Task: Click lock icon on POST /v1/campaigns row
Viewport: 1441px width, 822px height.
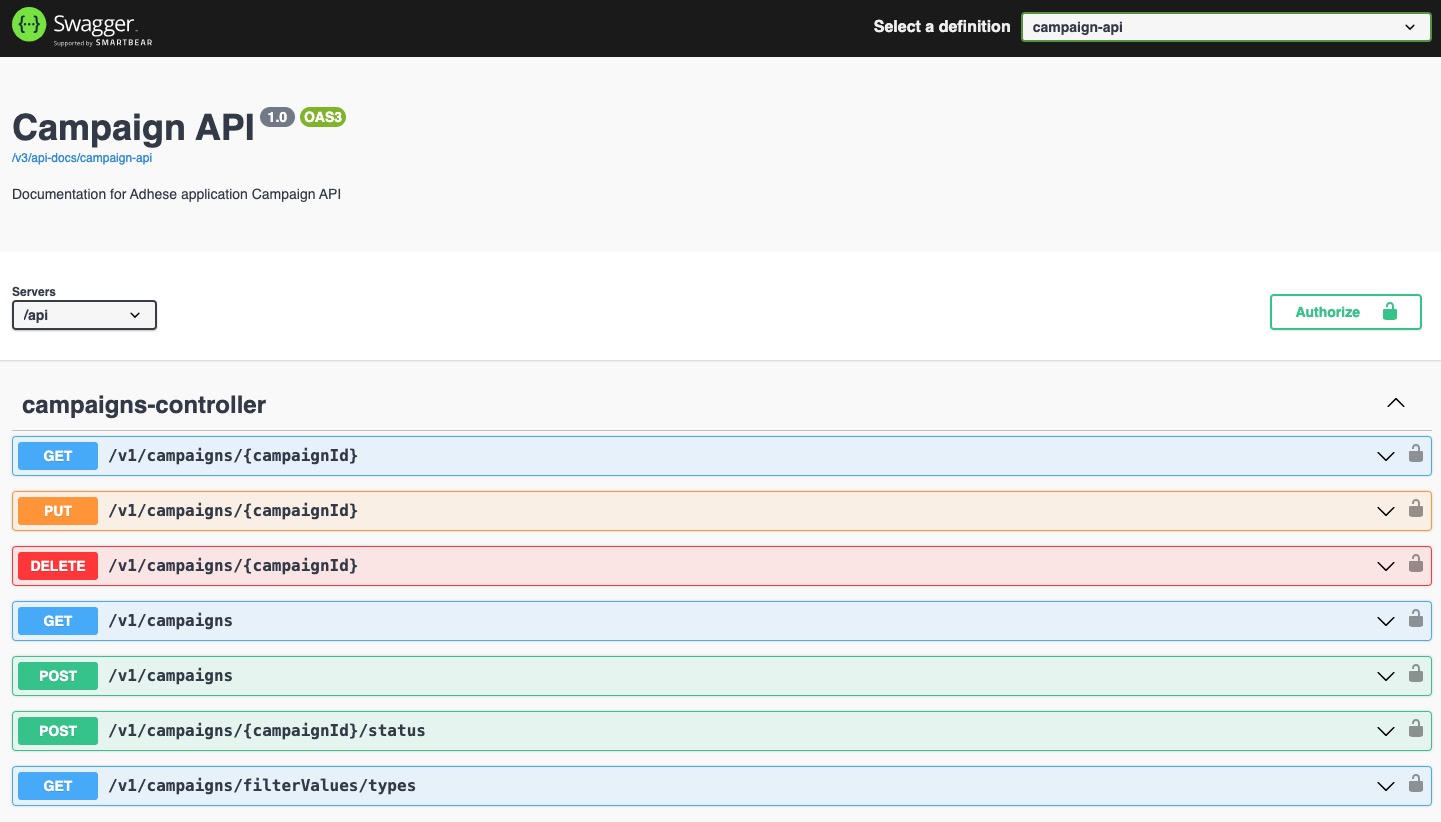Action: (1415, 674)
